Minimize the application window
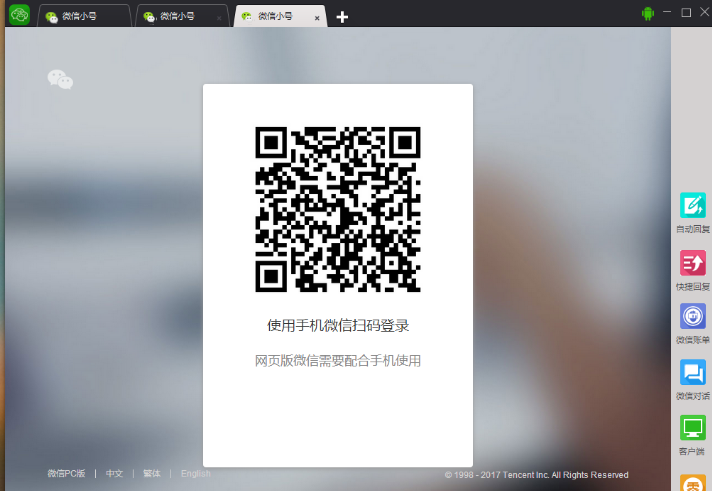Image resolution: width=712 pixels, height=491 pixels. point(667,12)
